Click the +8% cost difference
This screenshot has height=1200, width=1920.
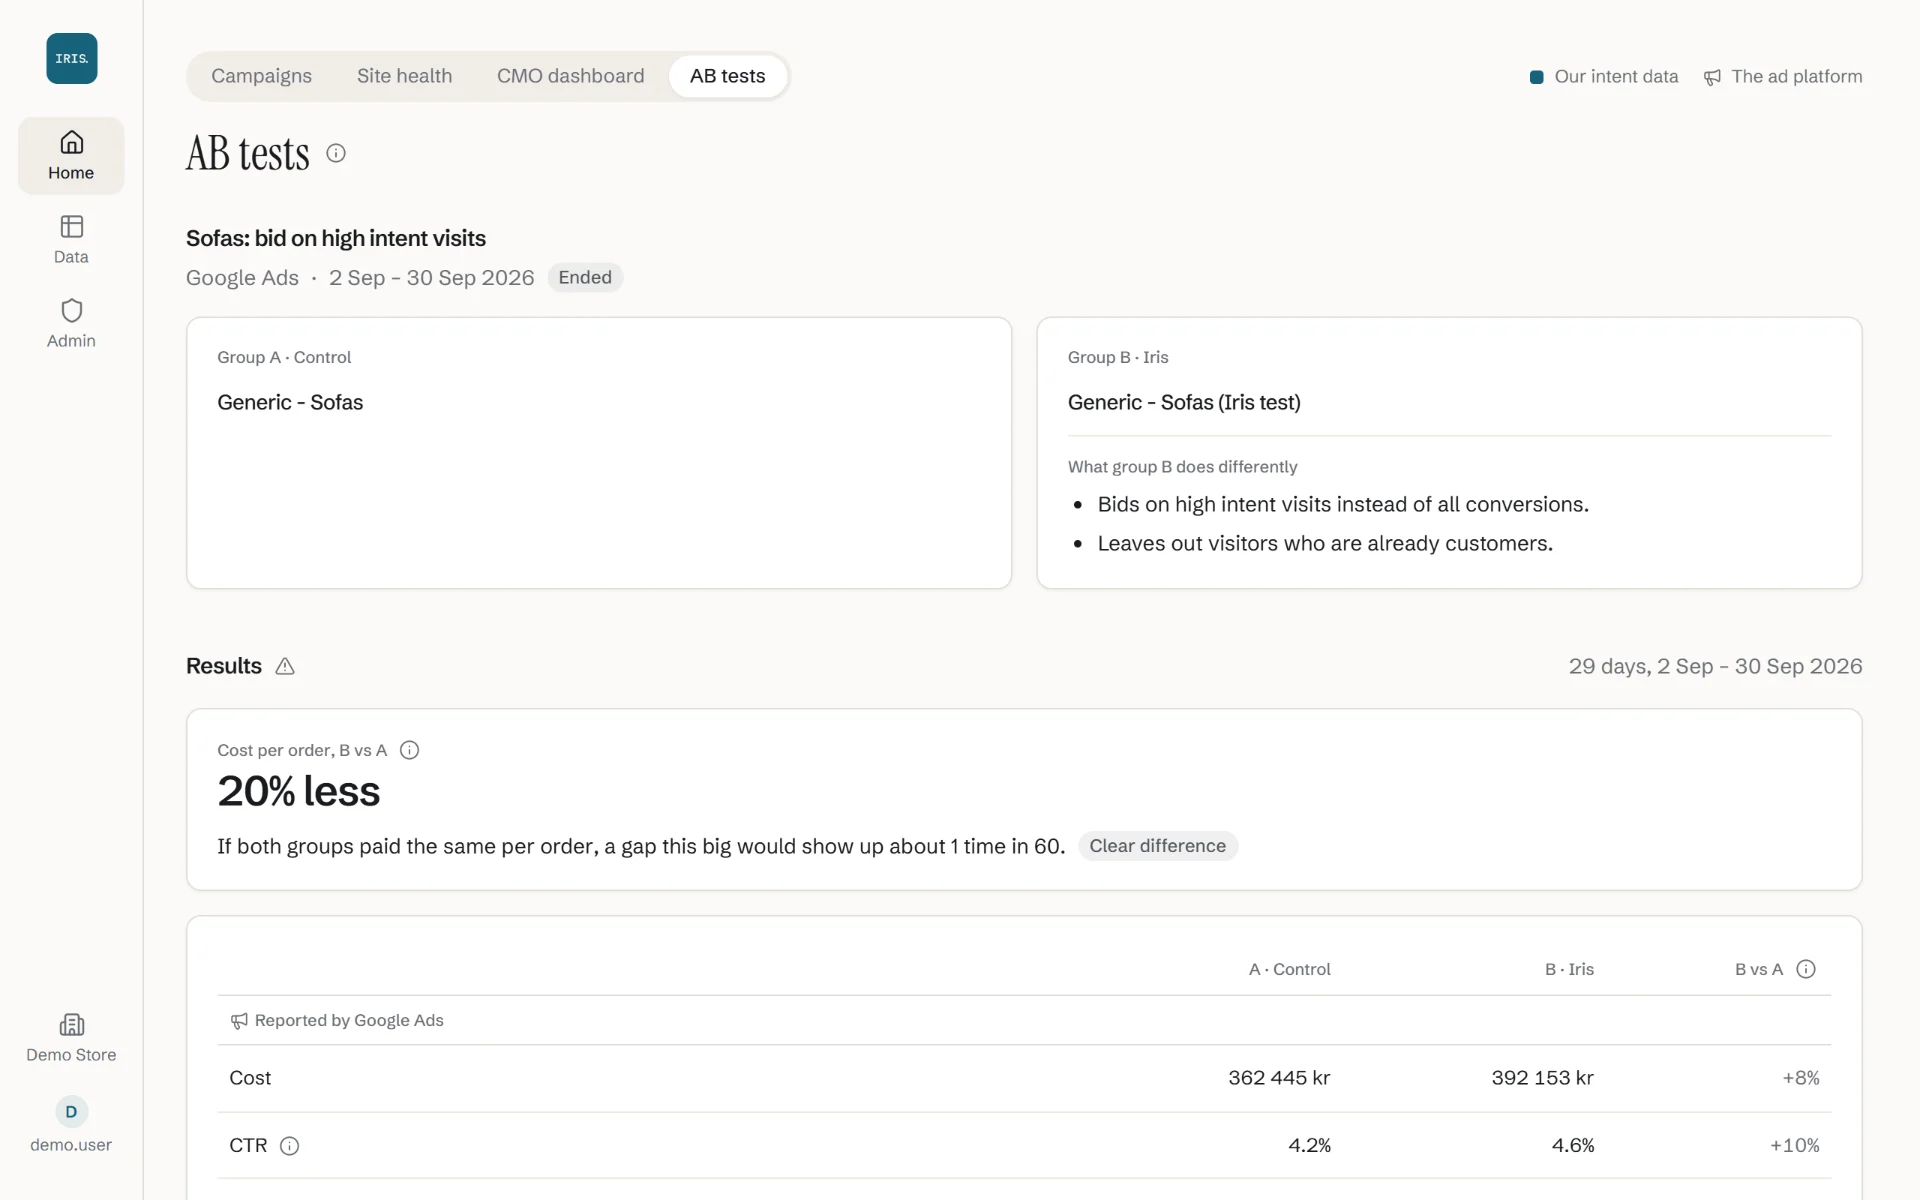1801,1078
